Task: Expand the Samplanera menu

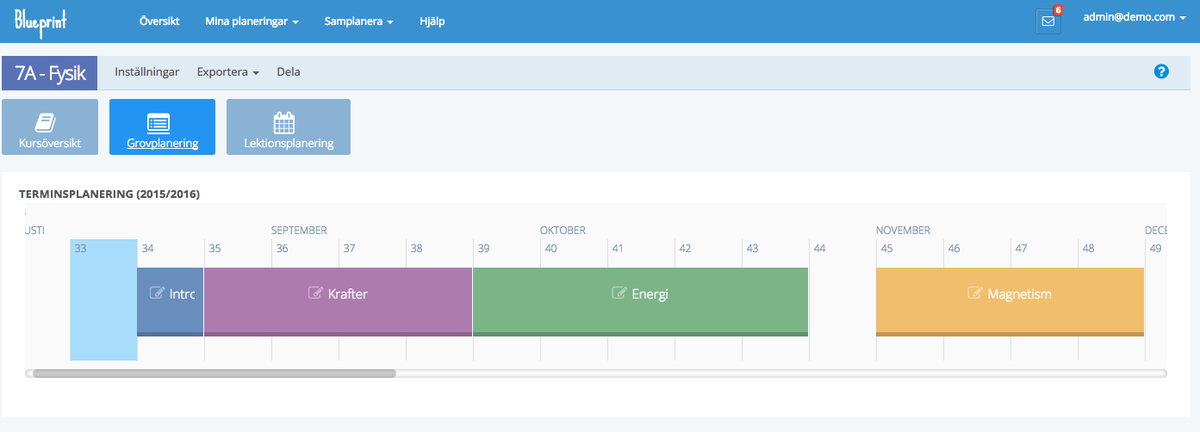Action: point(359,21)
